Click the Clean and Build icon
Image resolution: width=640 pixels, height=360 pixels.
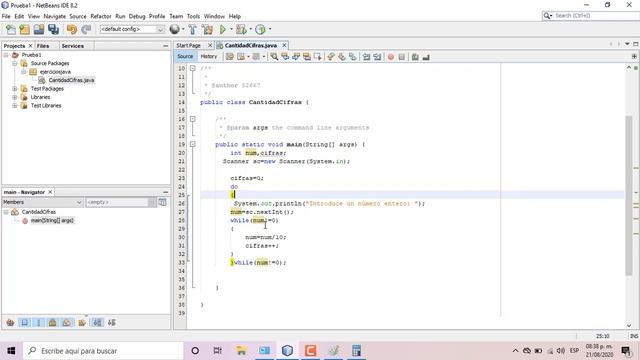tap(207, 29)
